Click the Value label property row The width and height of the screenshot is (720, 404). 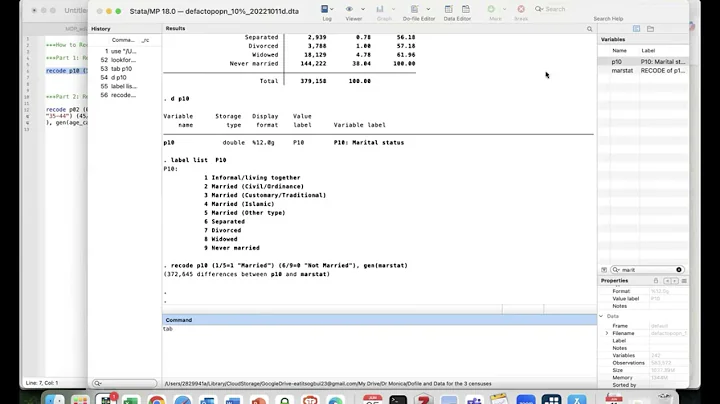(x=643, y=298)
